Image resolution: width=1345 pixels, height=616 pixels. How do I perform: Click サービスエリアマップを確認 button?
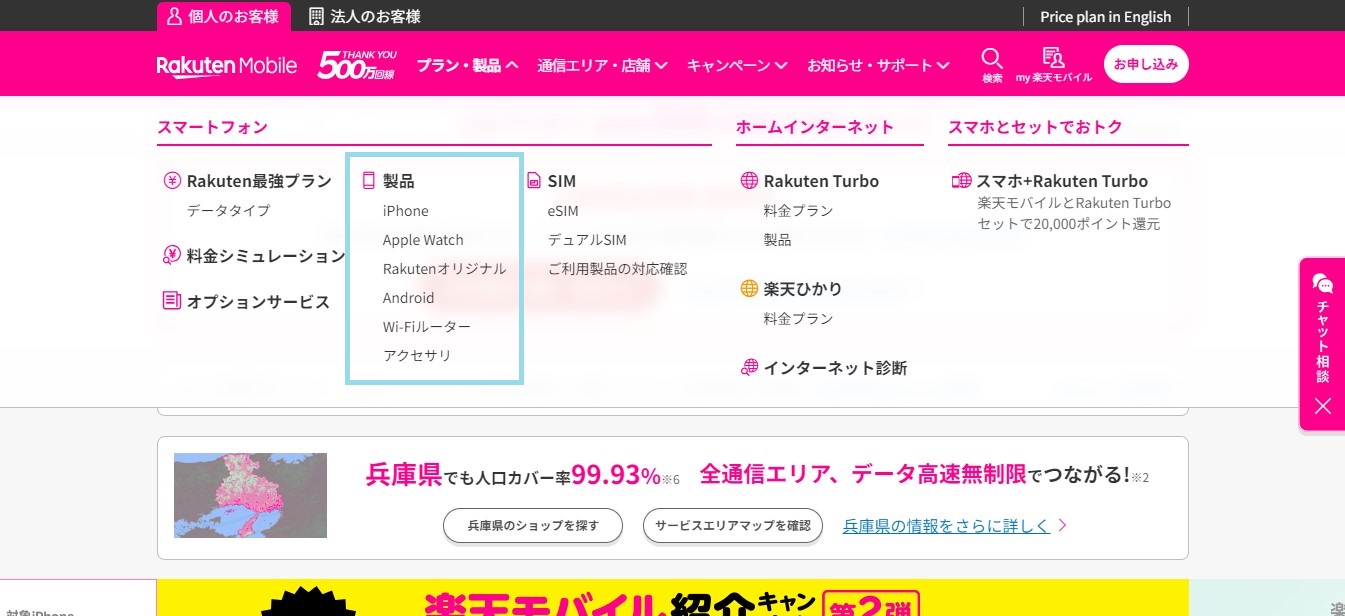(733, 525)
